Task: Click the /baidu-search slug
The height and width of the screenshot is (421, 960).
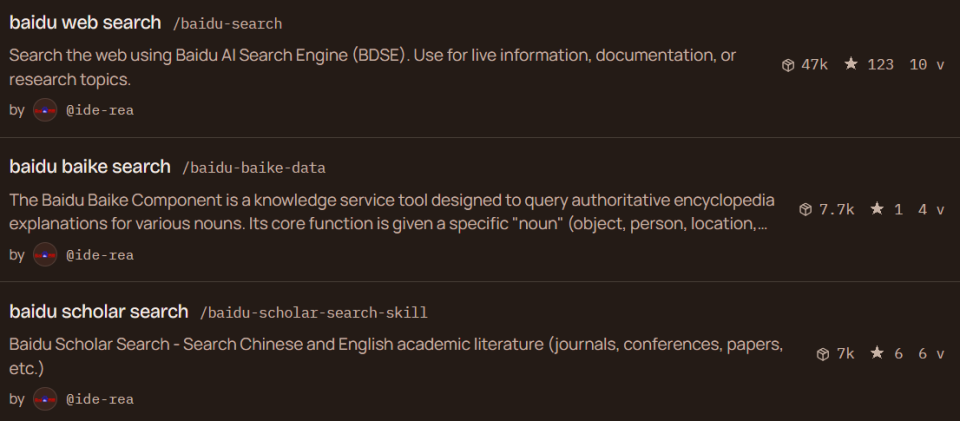Action: pyautogui.click(x=227, y=23)
